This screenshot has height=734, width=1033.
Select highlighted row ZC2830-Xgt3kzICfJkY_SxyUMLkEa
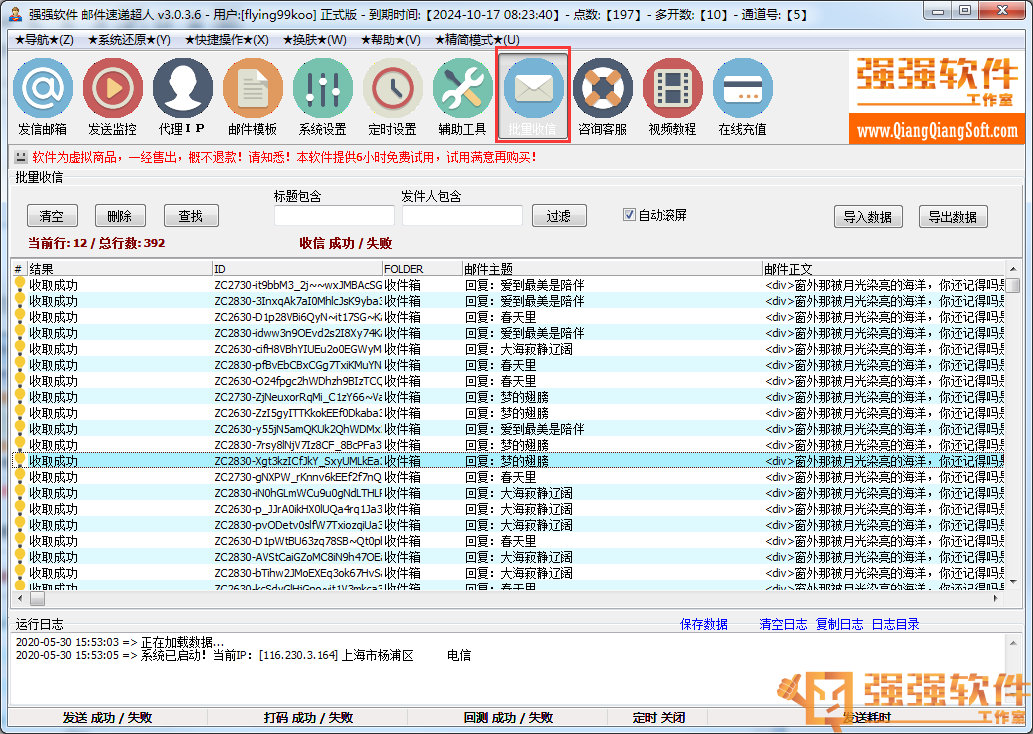tap(509, 461)
